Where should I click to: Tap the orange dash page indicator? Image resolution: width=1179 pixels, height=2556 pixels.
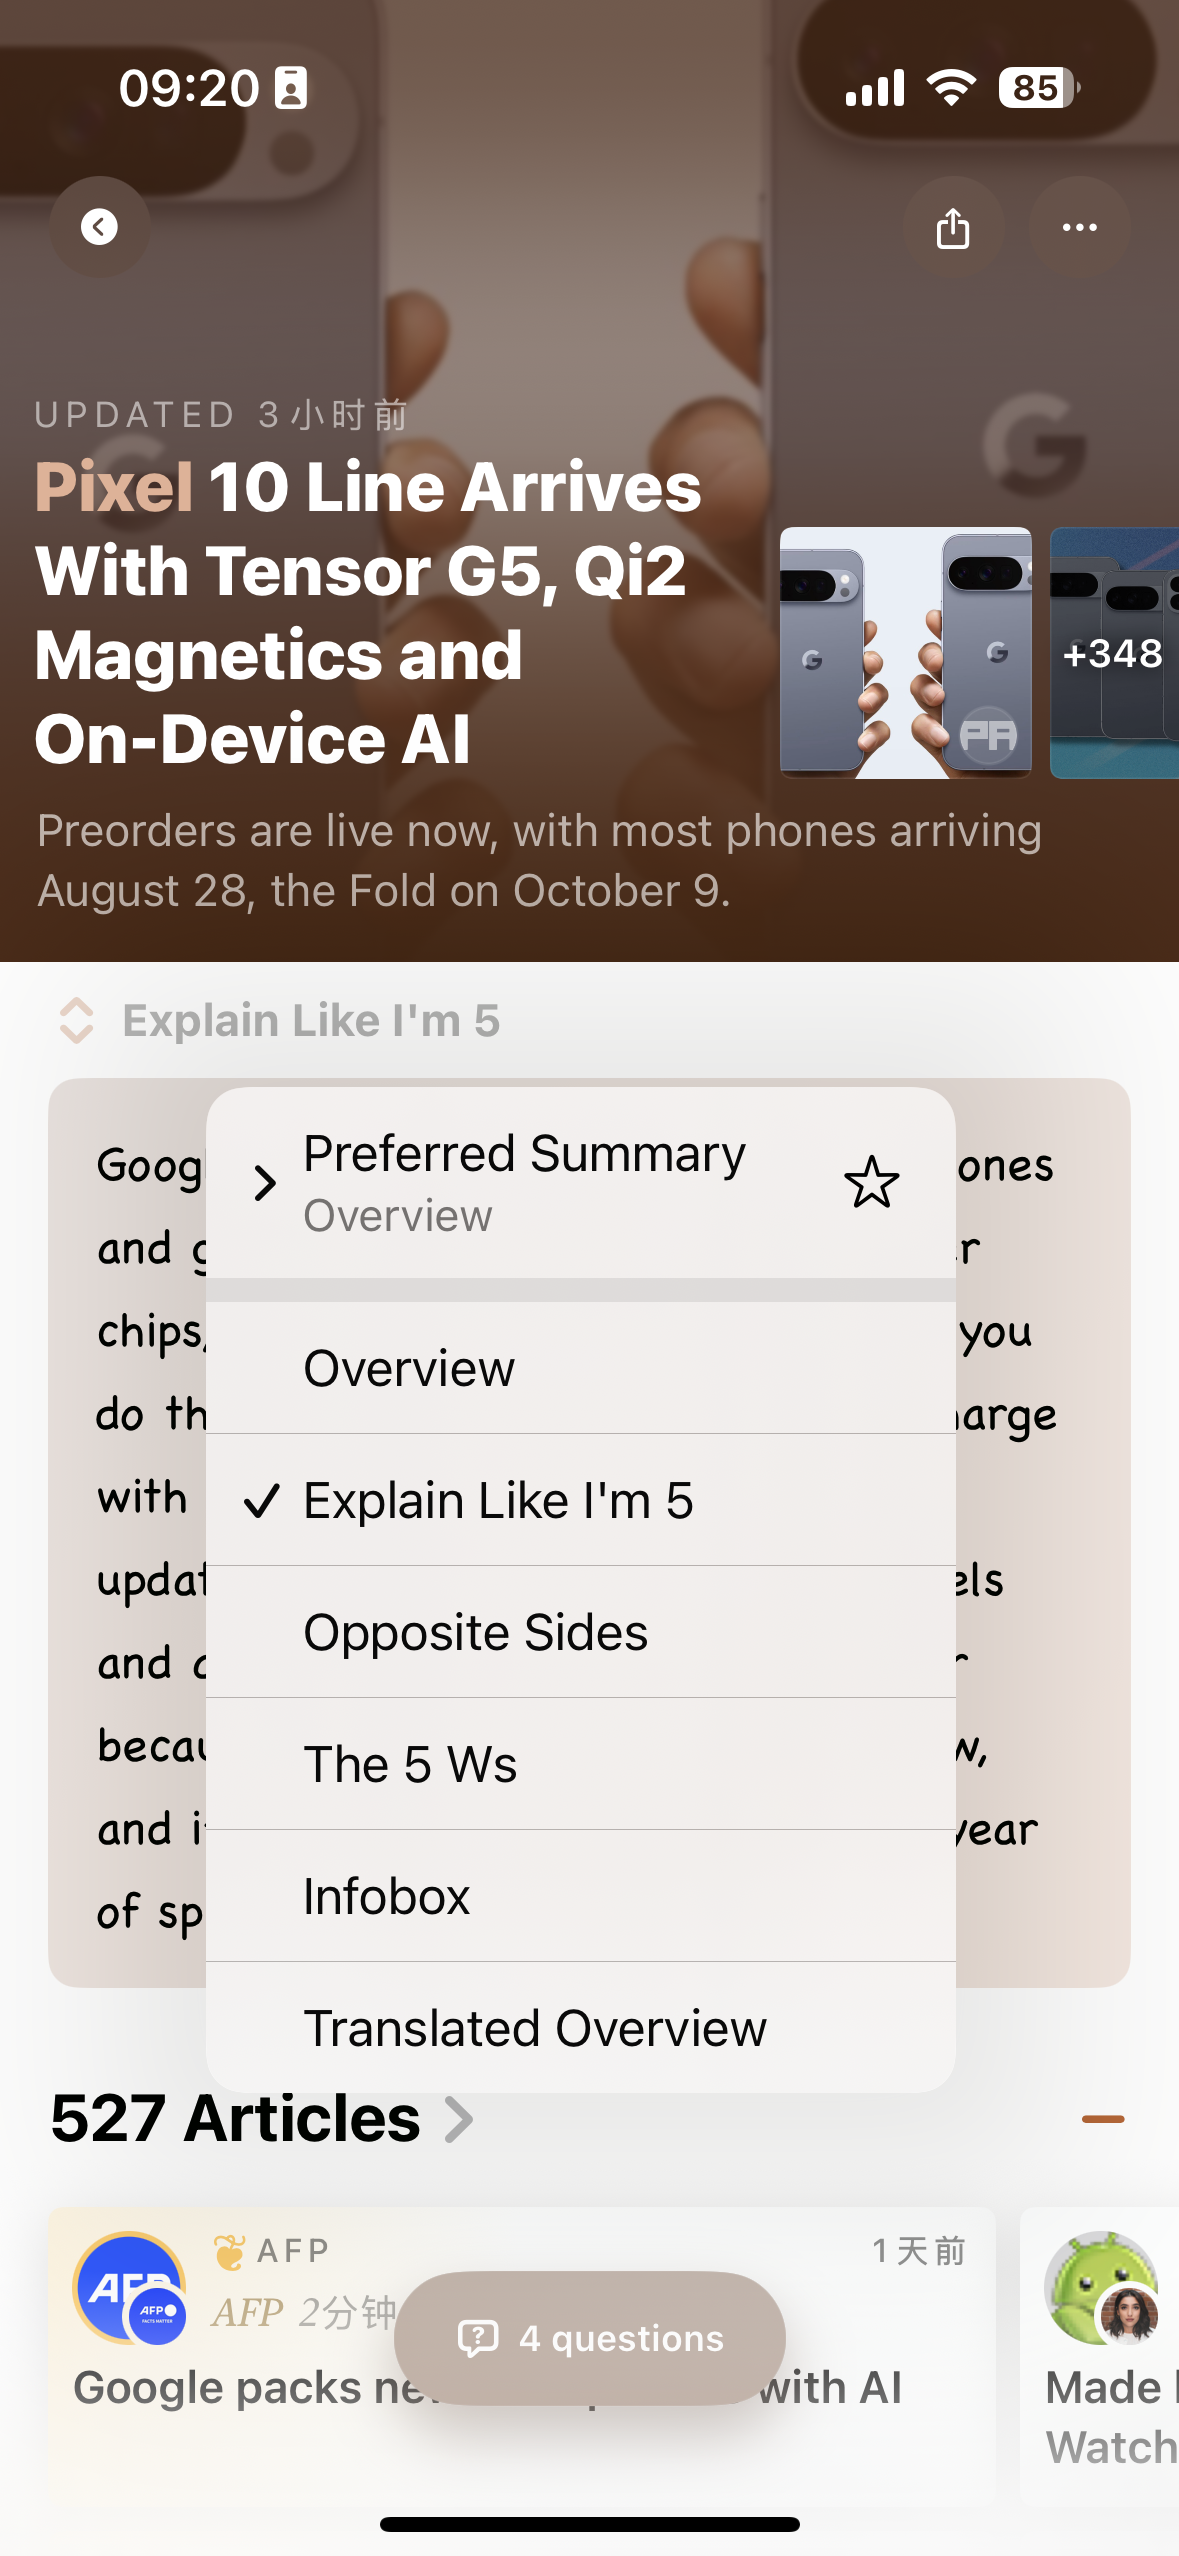1103,2118
